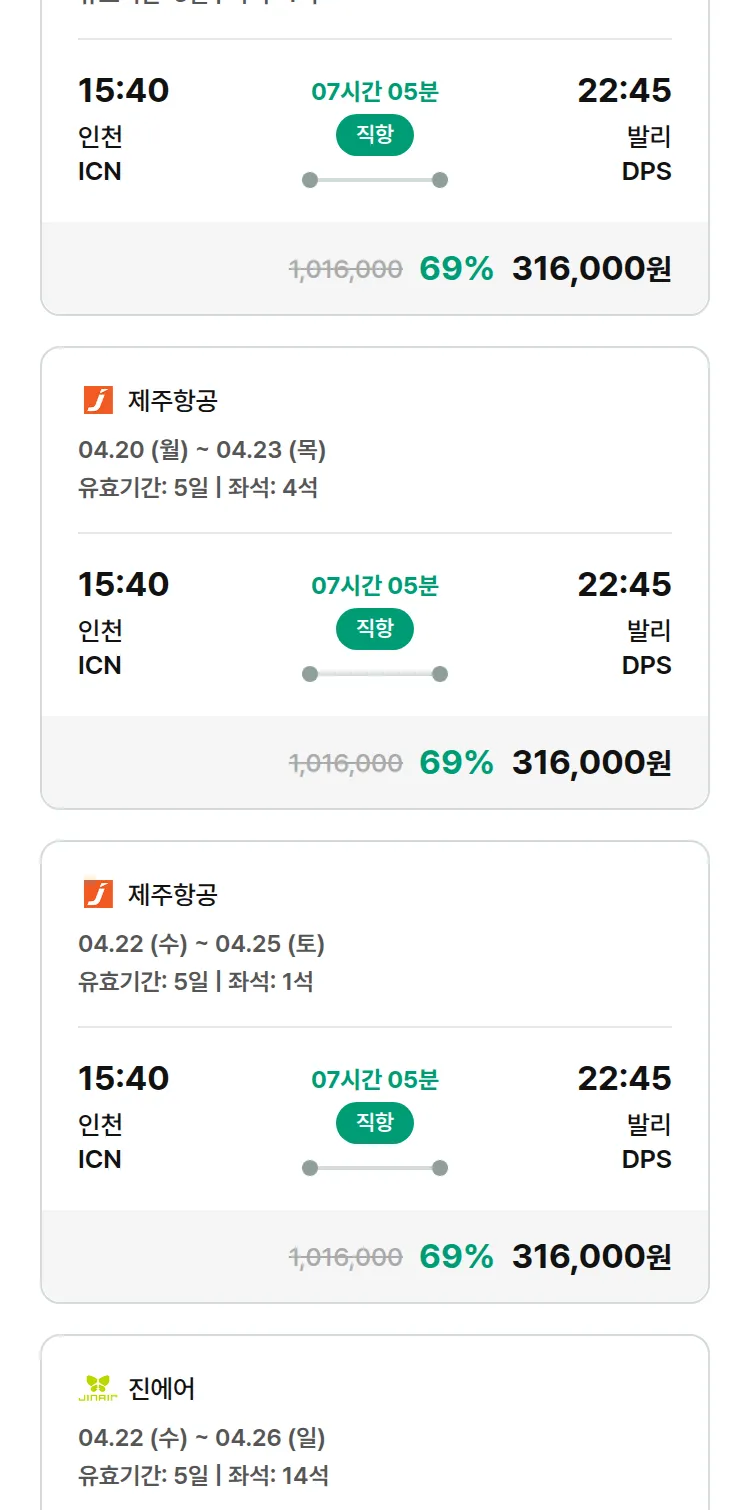Click Jeju Air logo on 04.20 flight card
This screenshot has height=1510, width=750.
pyautogui.click(x=98, y=400)
